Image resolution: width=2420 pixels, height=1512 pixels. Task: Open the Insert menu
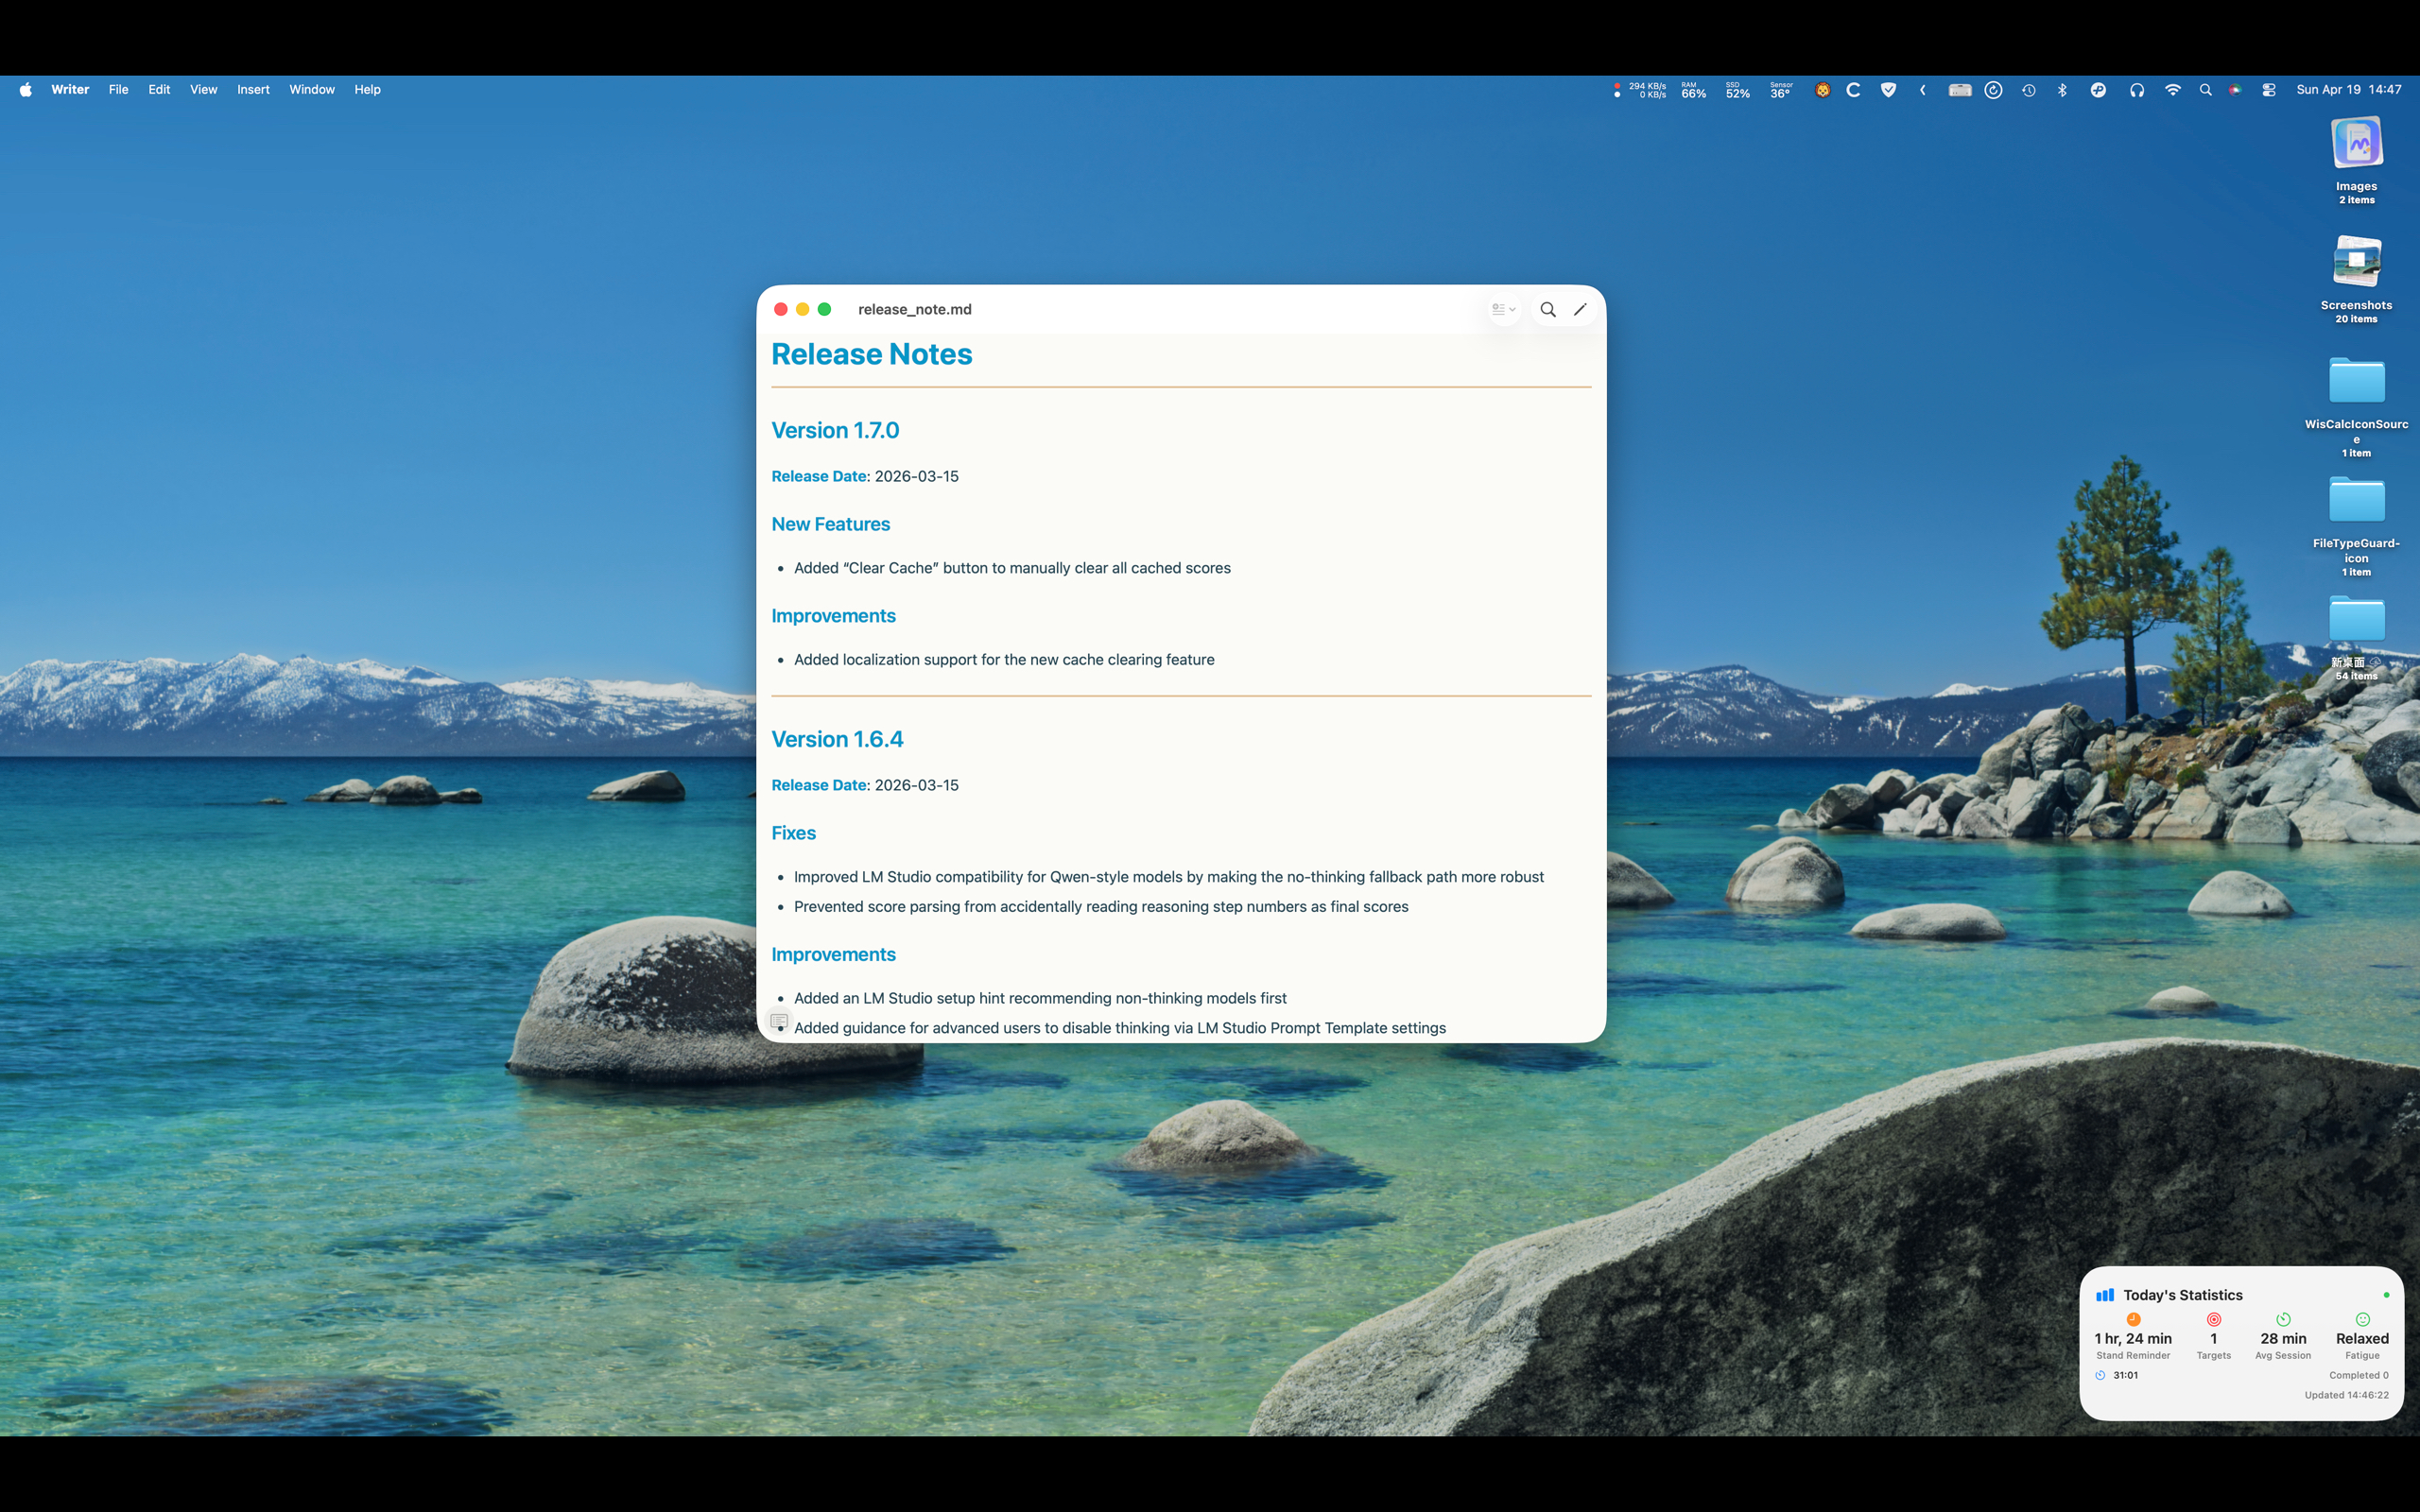coord(253,90)
